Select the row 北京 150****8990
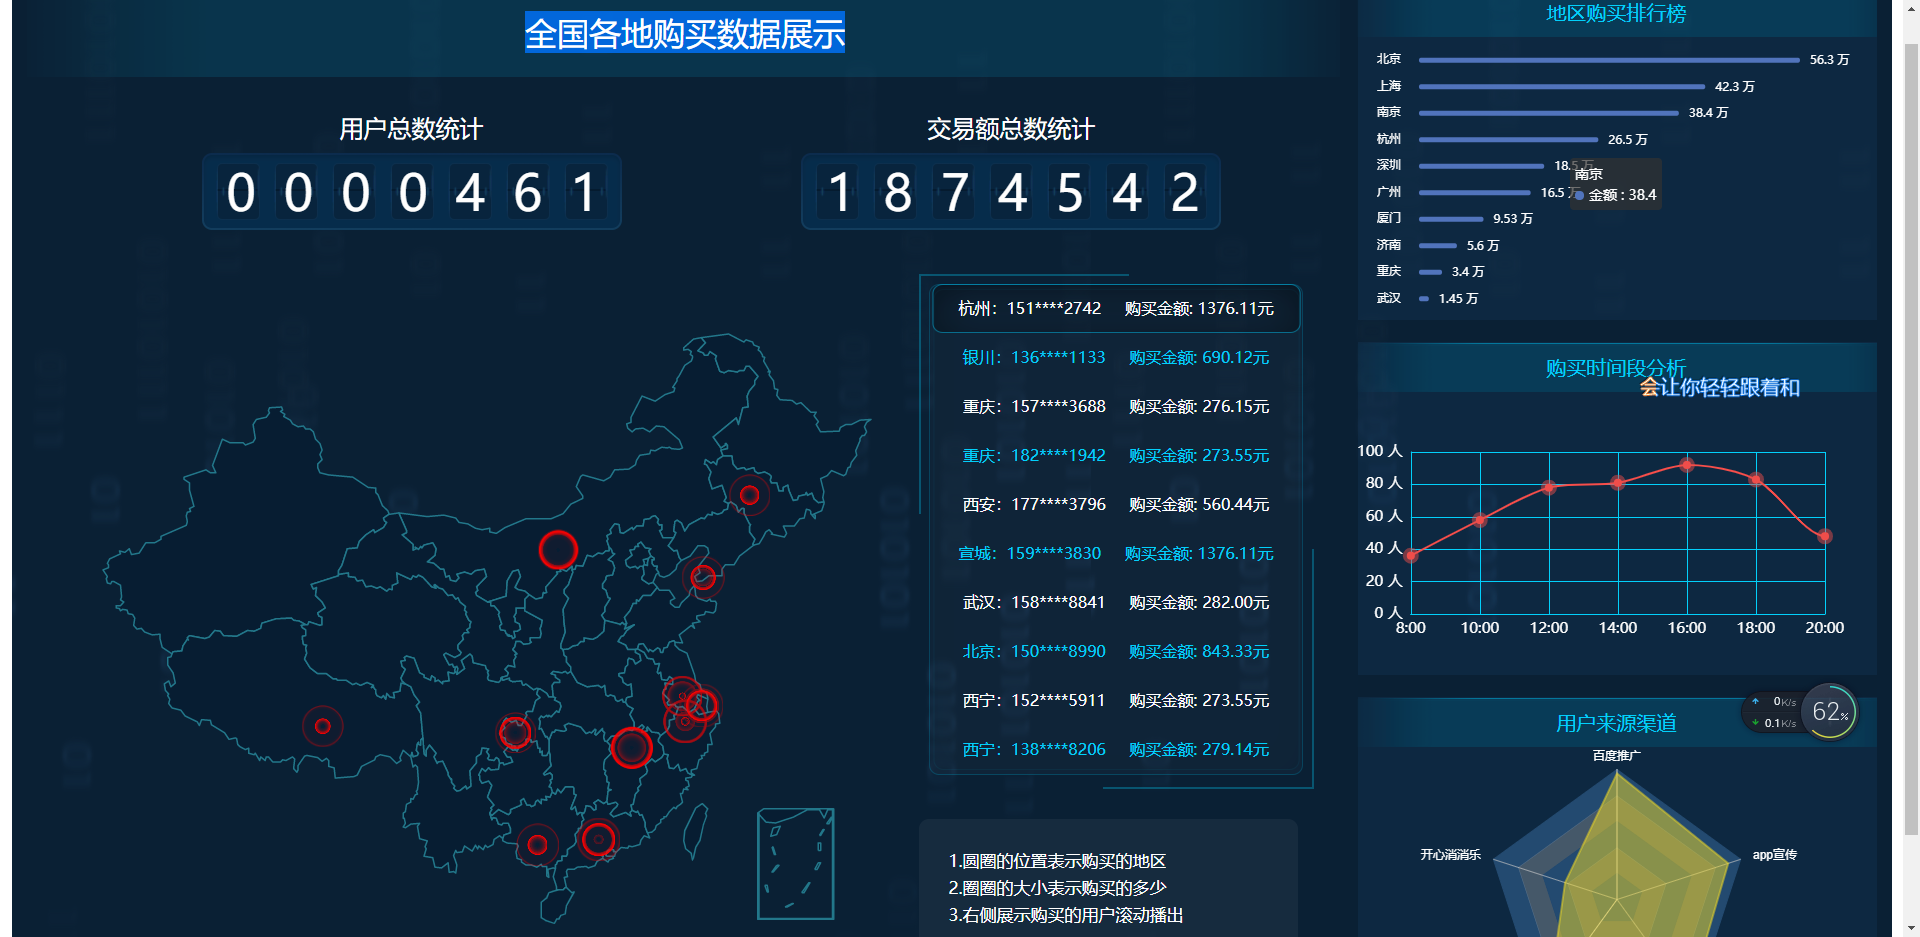Screen dimensions: 1920x937 click(x=1116, y=651)
